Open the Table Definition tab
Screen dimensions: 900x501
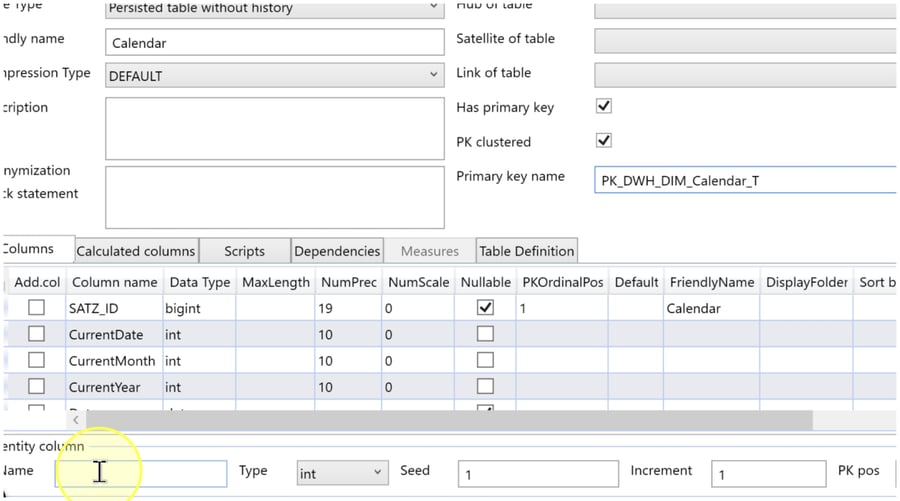(526, 251)
